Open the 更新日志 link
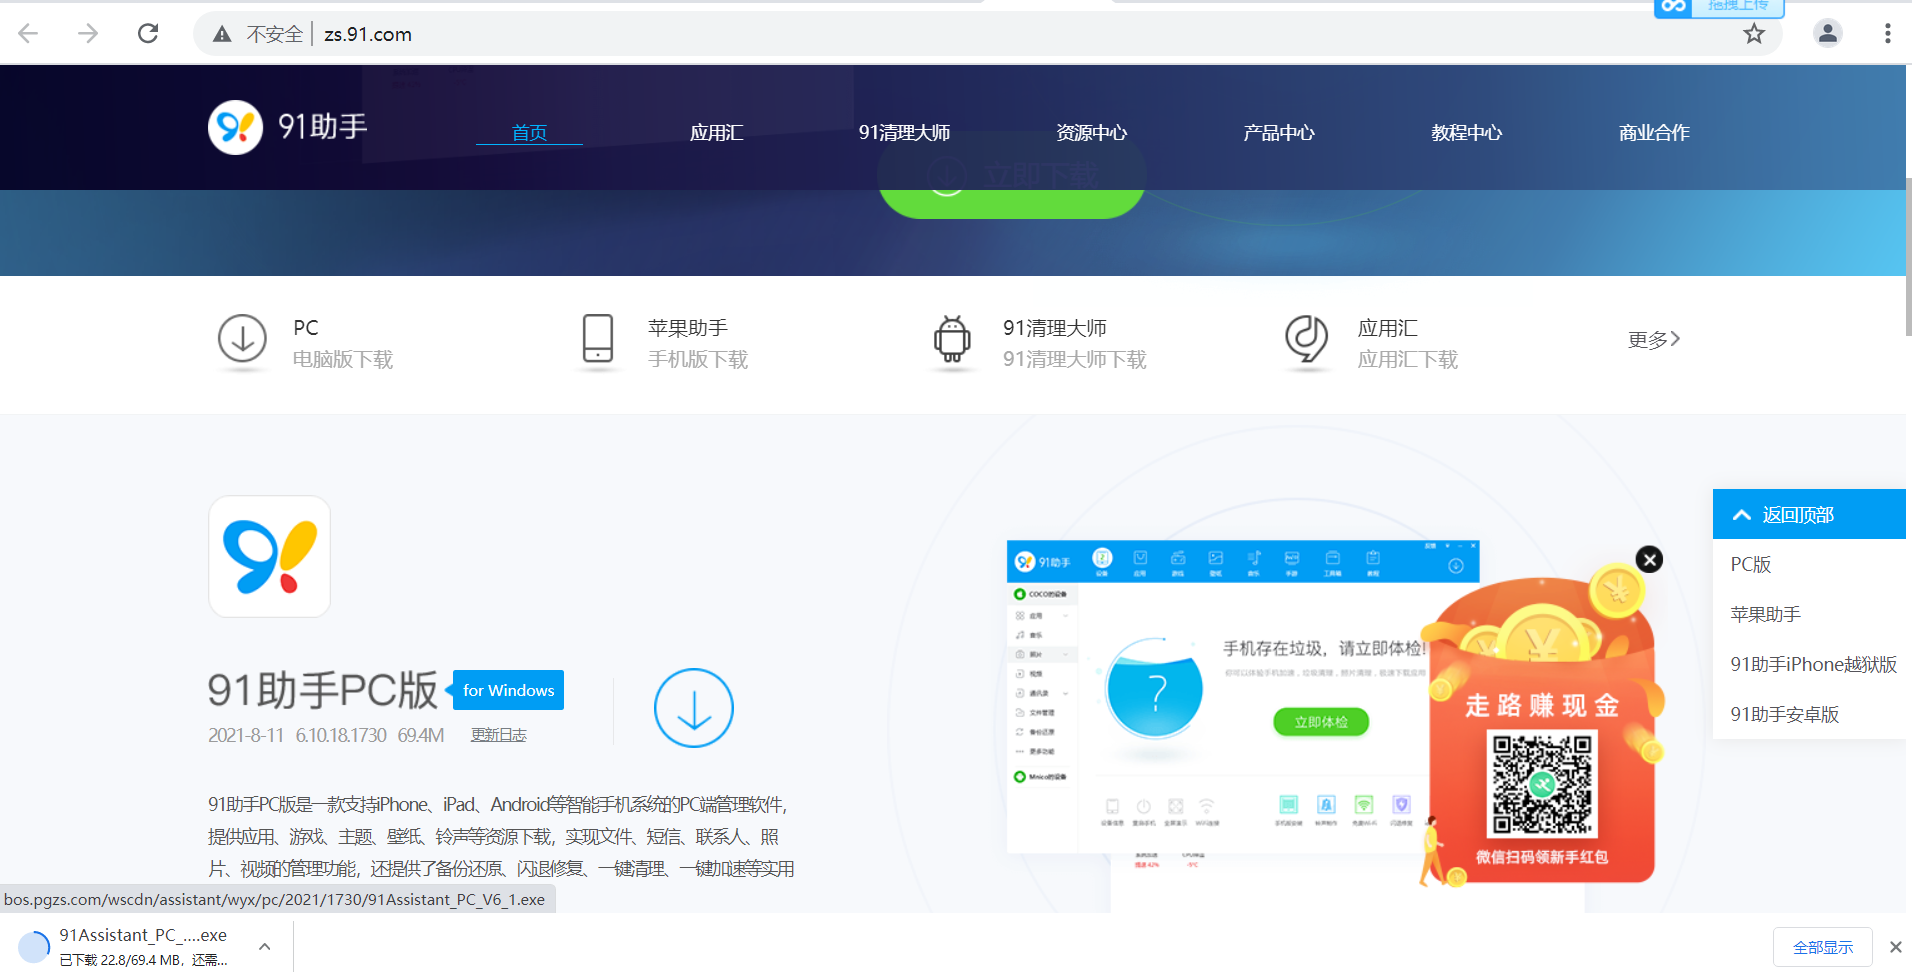Viewport: 1912px width, 972px height. tap(498, 735)
